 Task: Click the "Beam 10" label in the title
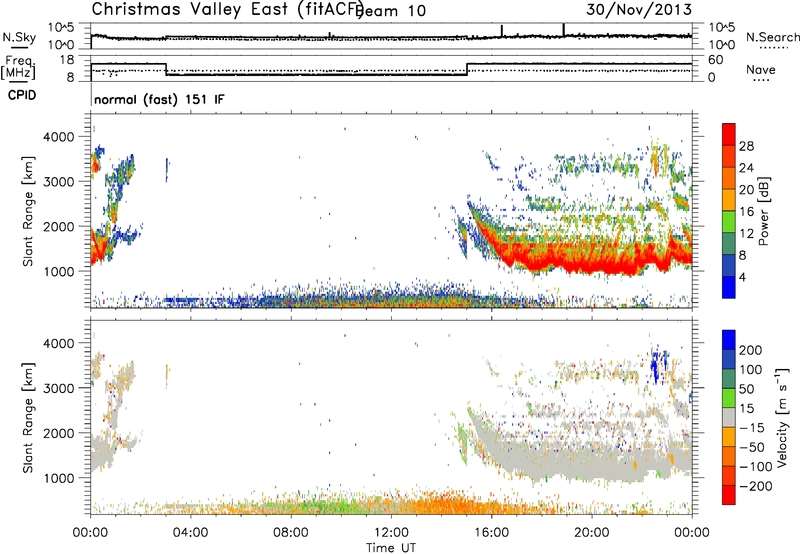click(x=392, y=11)
